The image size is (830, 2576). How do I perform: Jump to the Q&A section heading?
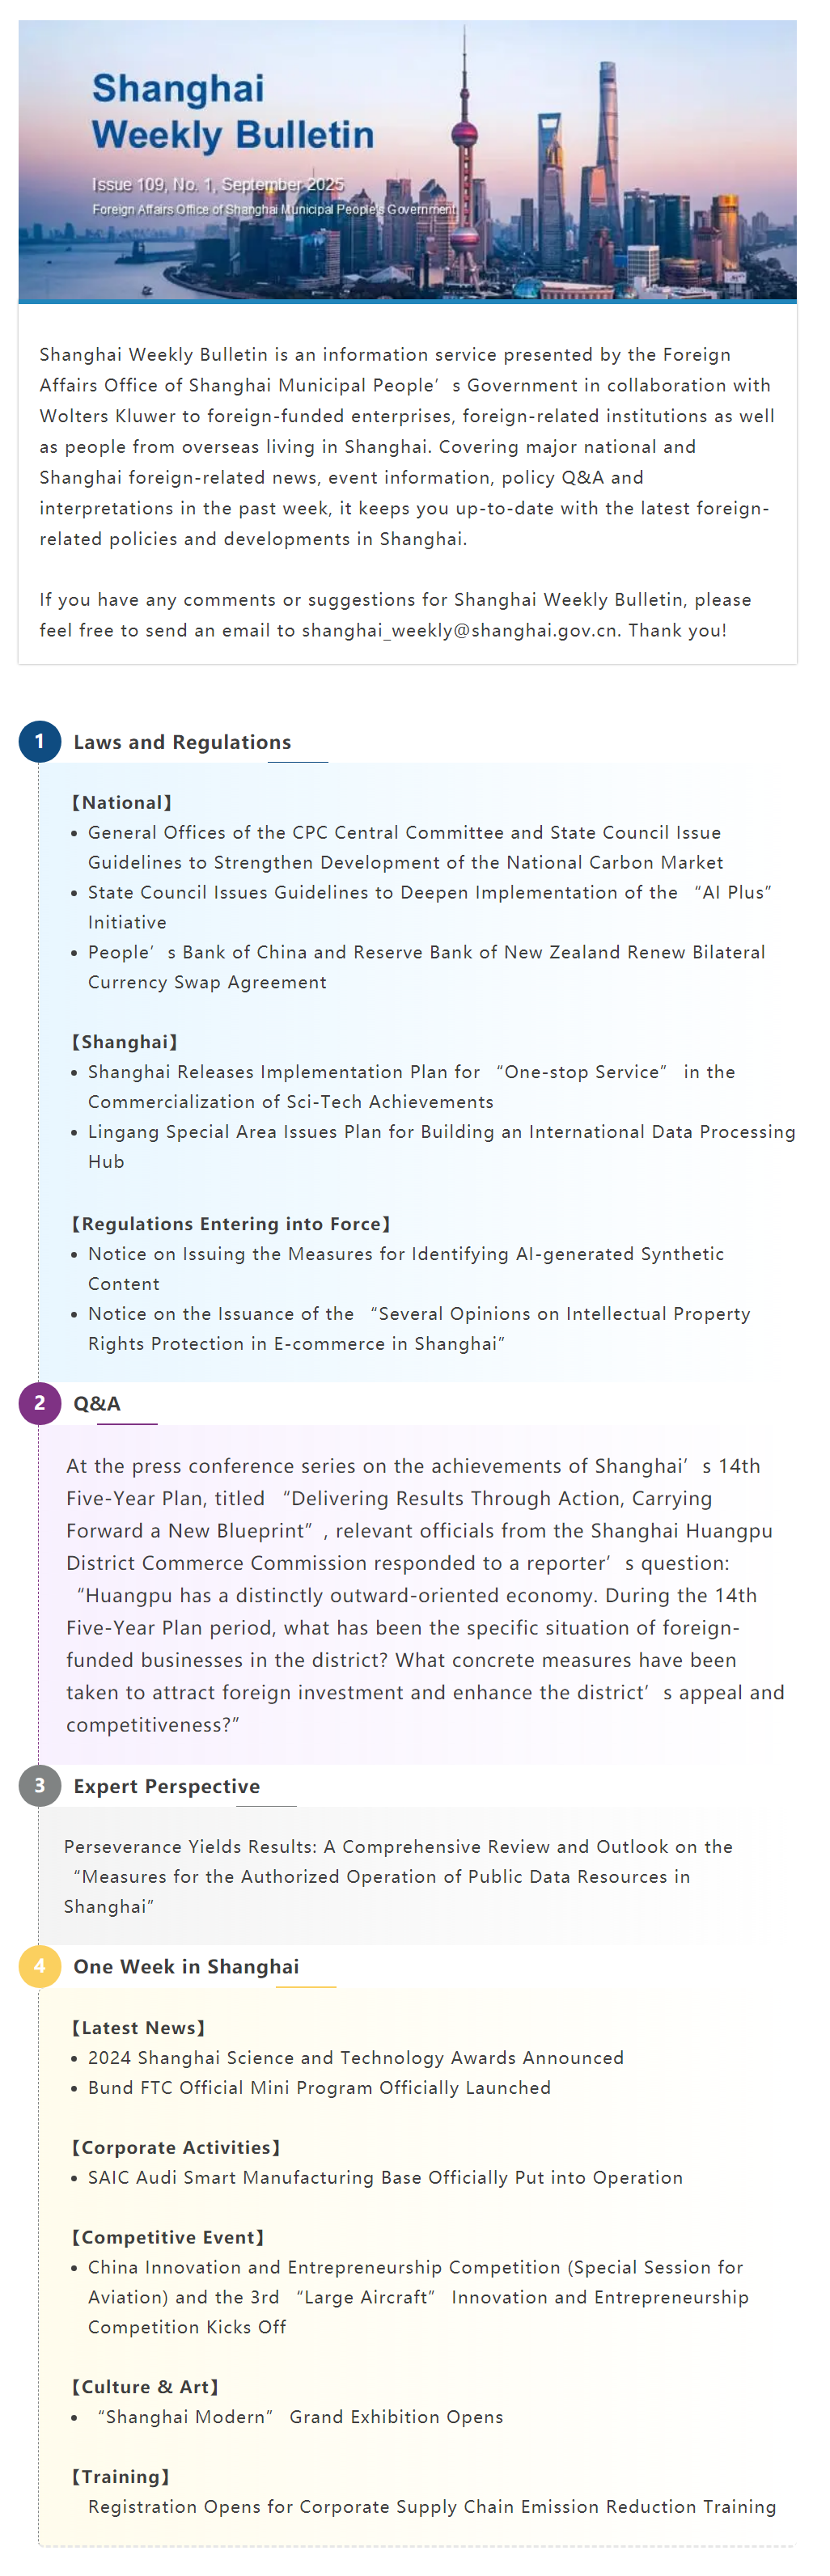(97, 1403)
